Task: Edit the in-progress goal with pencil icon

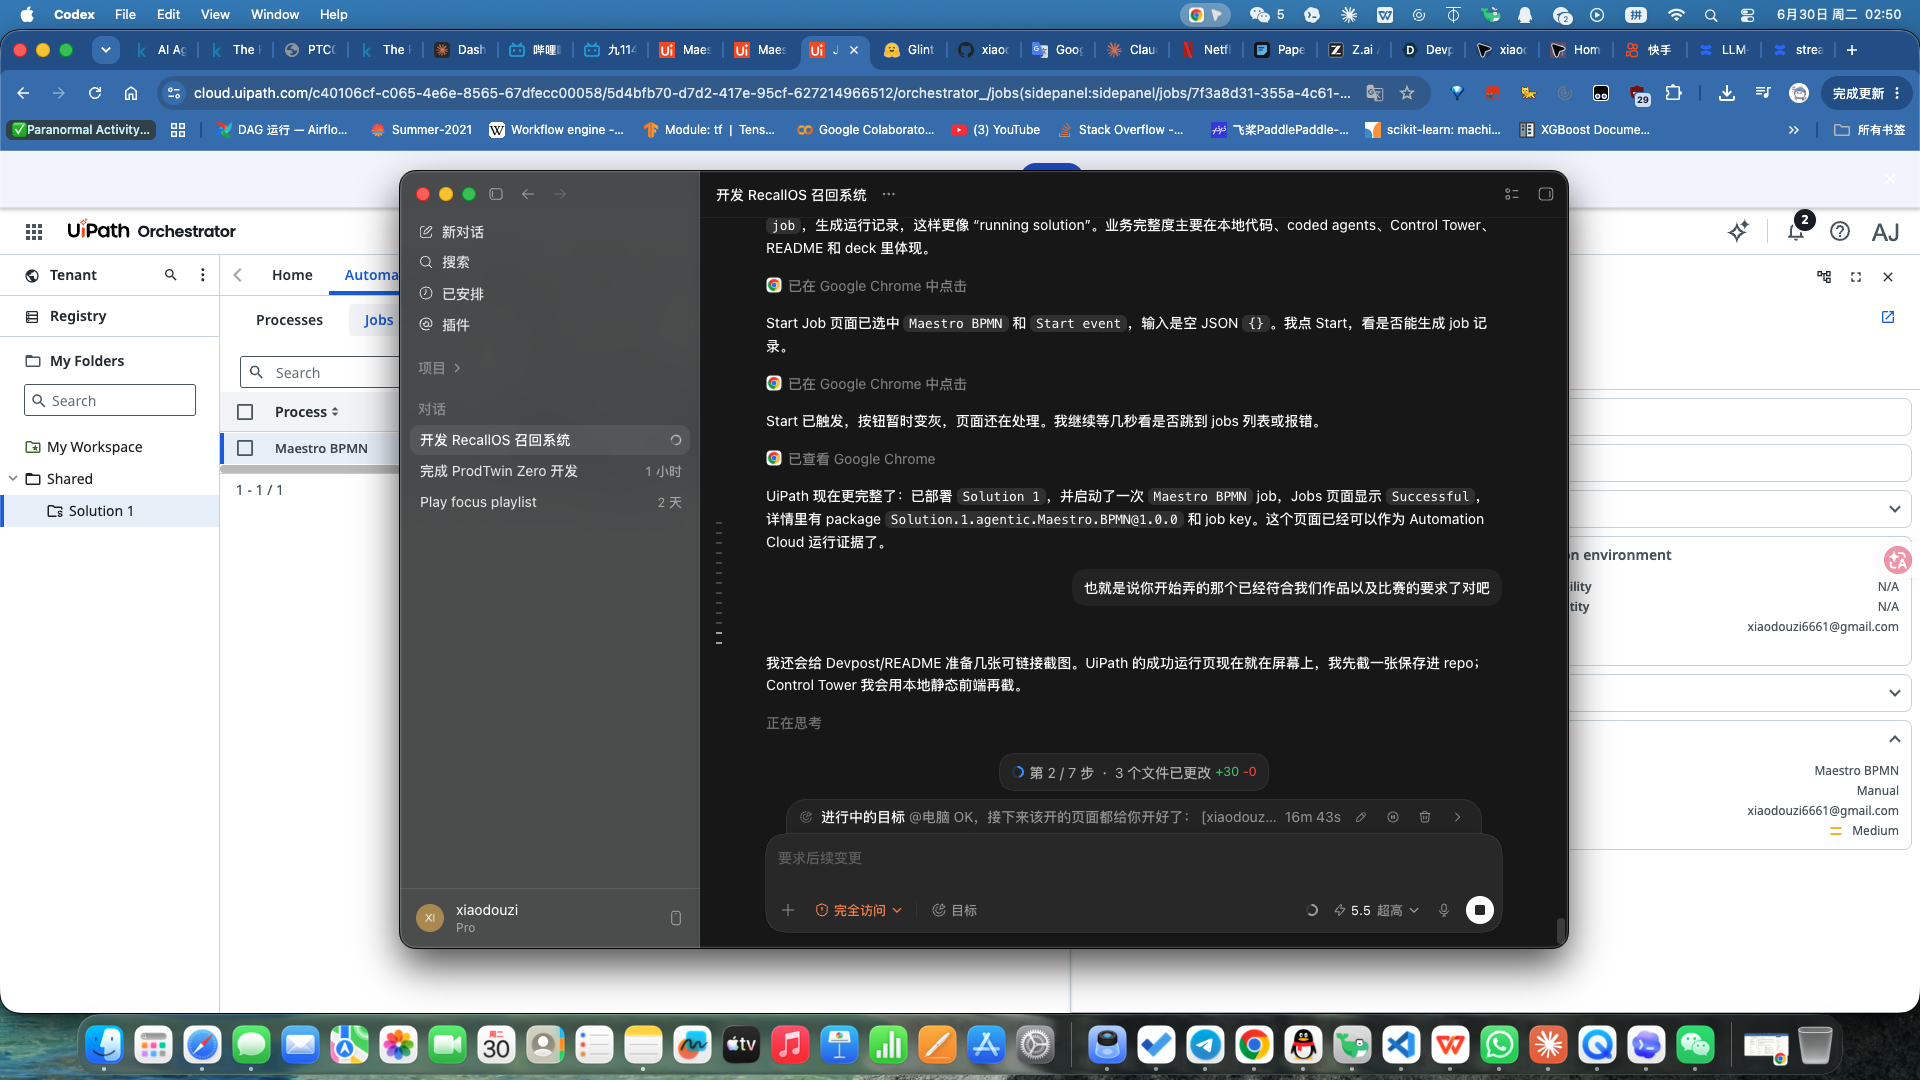Action: click(1361, 817)
